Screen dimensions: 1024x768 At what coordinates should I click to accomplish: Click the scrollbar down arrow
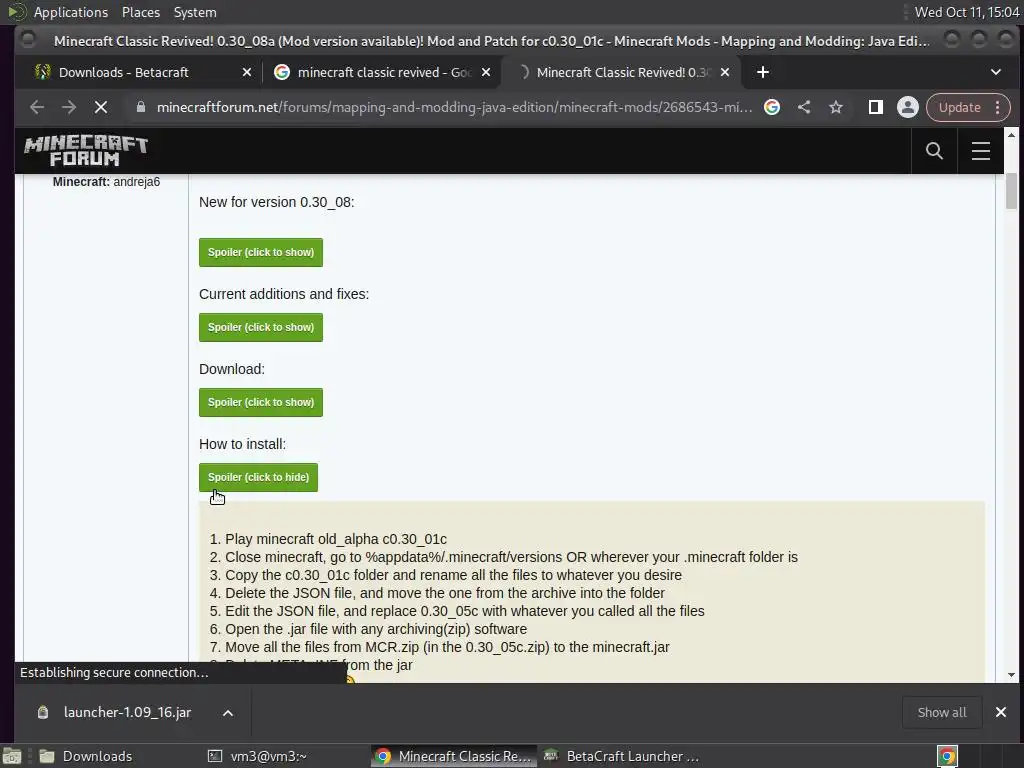[x=1011, y=675]
